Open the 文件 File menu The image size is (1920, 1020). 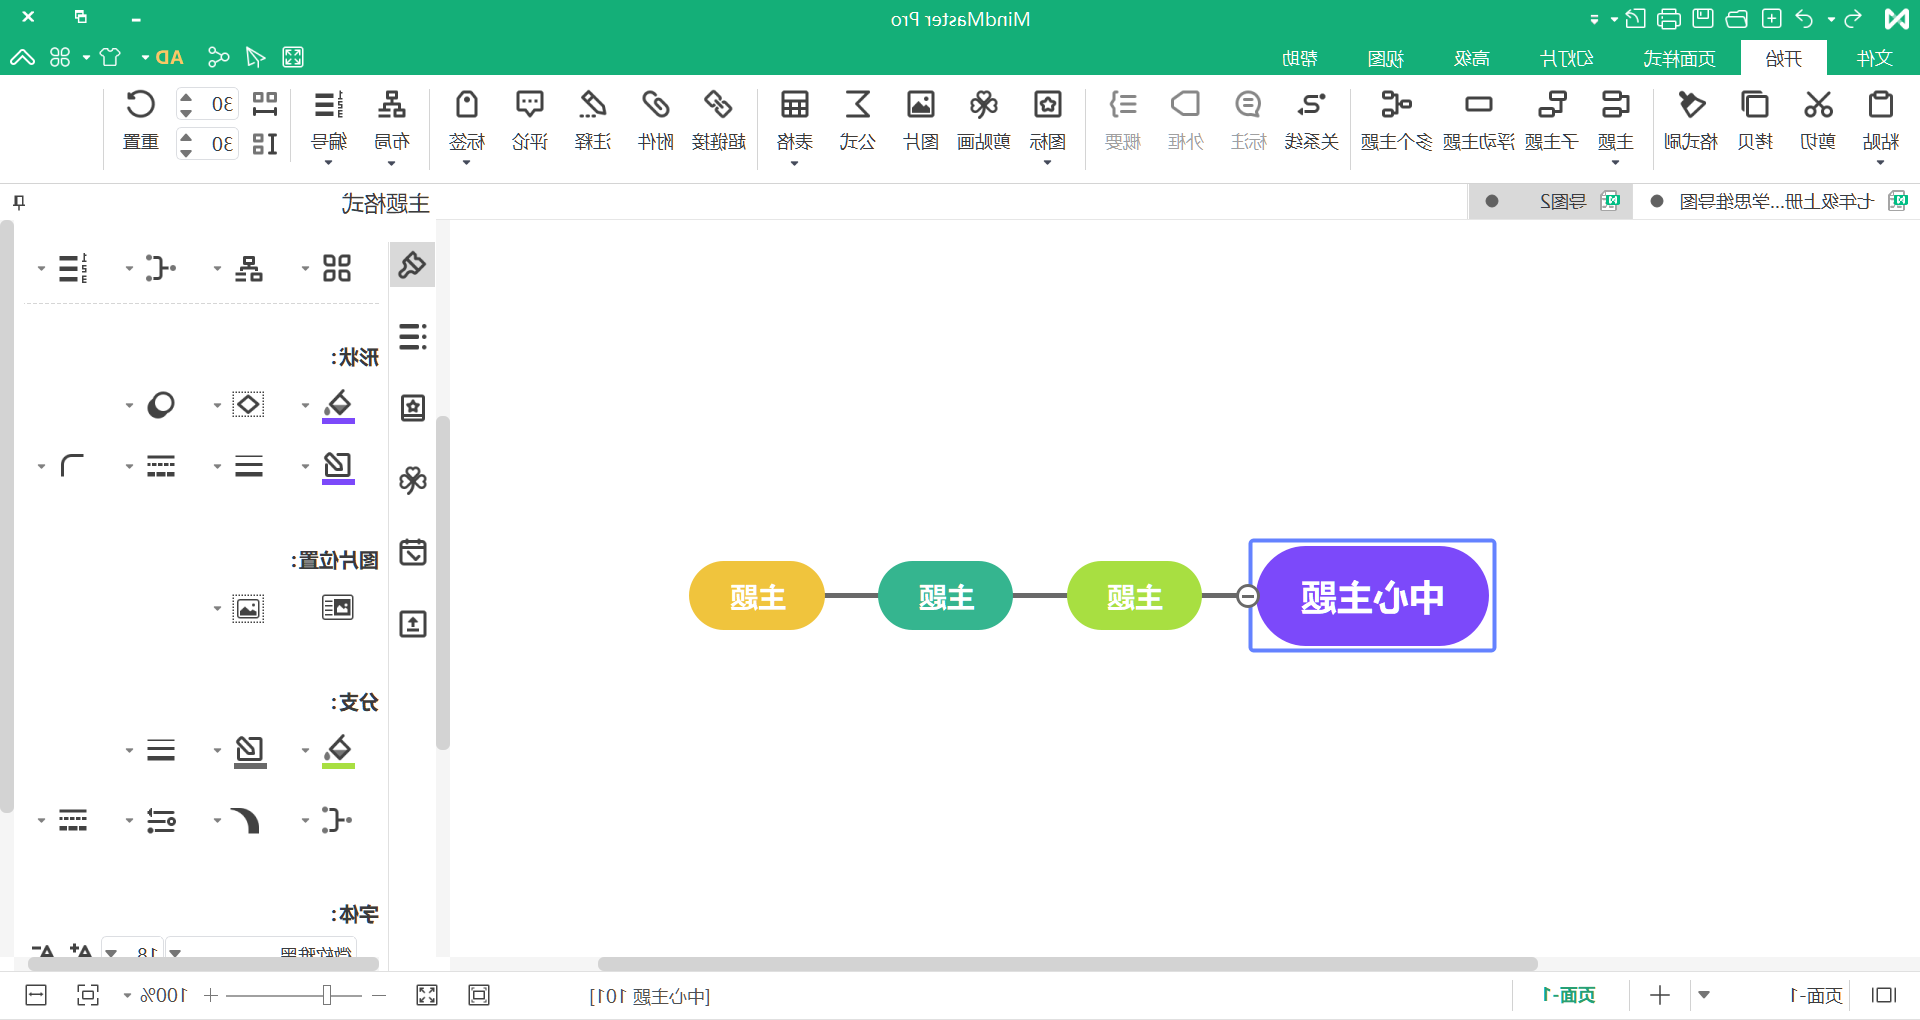[1874, 58]
